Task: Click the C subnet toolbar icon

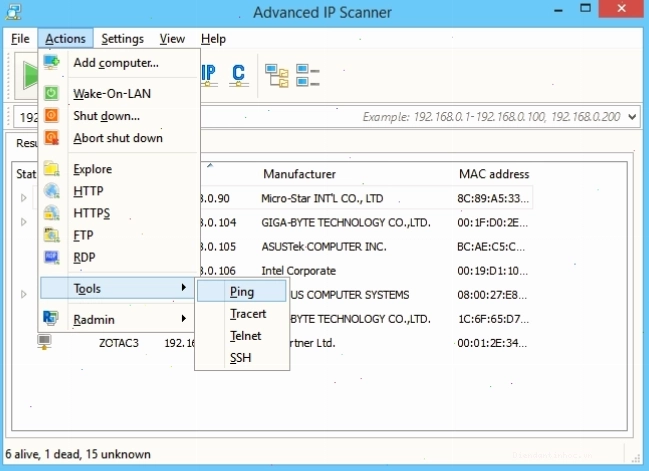Action: [238, 75]
